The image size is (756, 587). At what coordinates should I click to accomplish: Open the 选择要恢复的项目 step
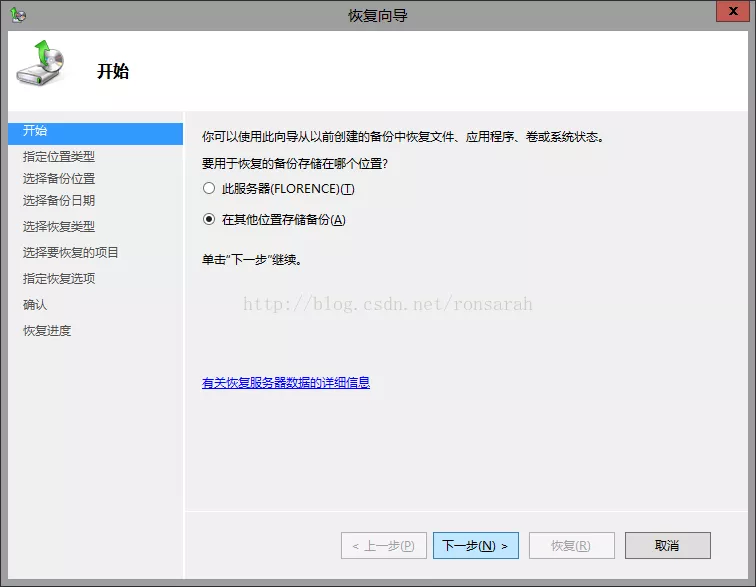[x=71, y=253]
